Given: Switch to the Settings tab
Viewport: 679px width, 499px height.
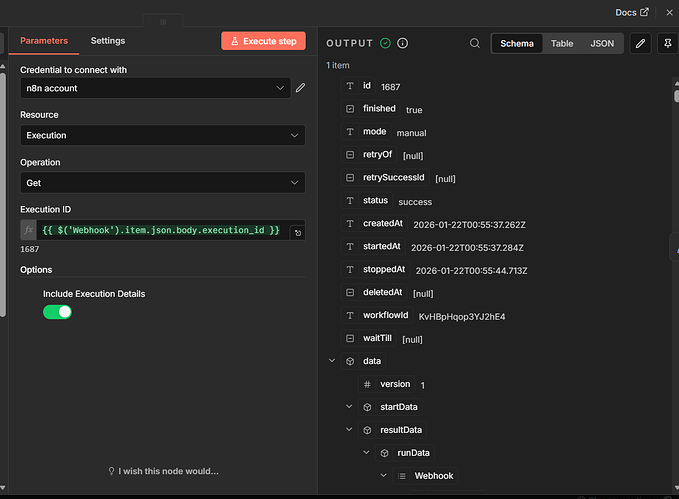Looking at the screenshot, I should (108, 41).
